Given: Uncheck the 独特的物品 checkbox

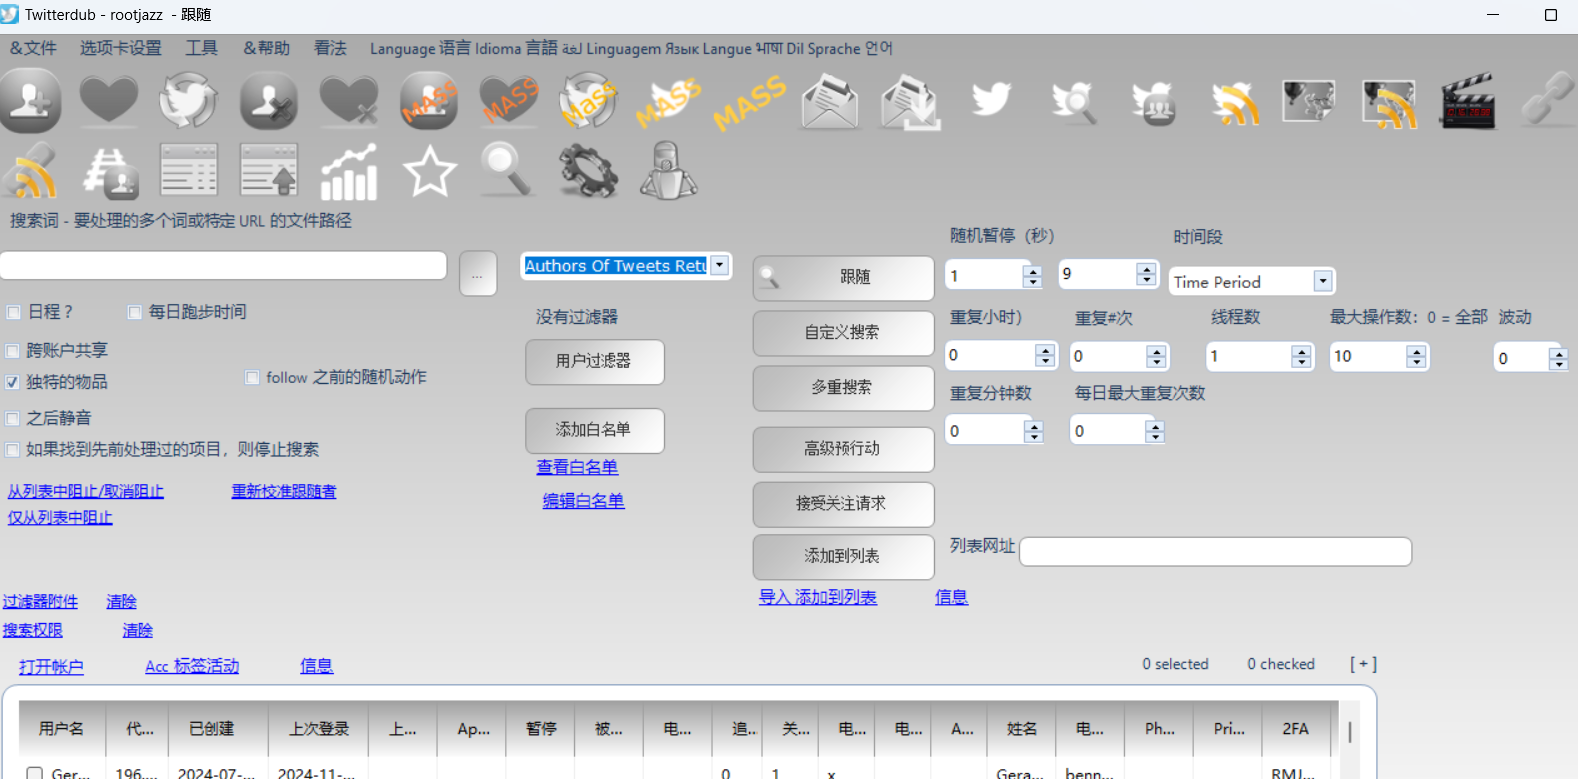Looking at the screenshot, I should (13, 382).
